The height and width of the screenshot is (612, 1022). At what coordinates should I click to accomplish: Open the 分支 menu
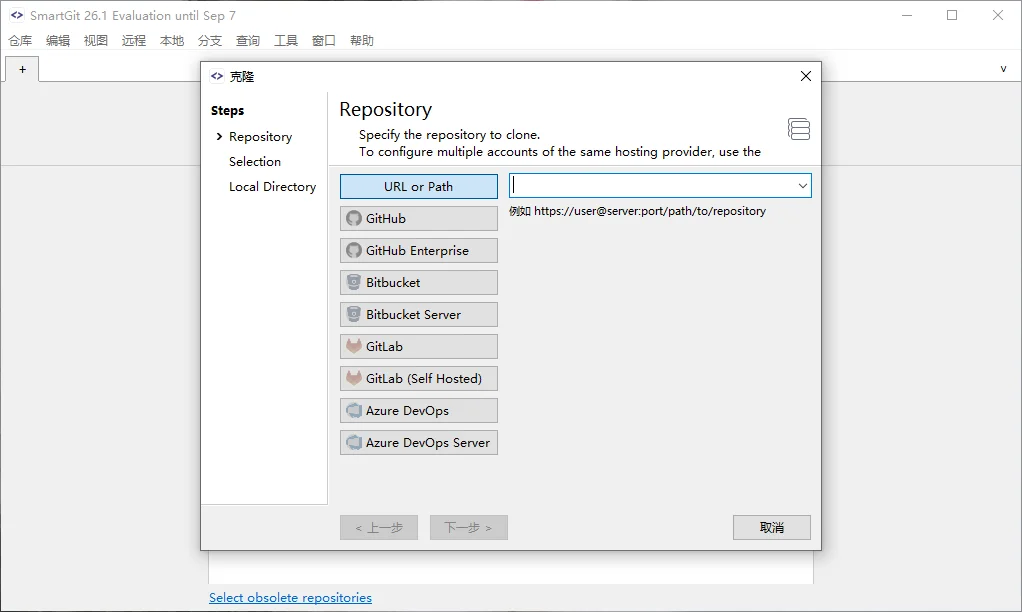click(x=210, y=40)
